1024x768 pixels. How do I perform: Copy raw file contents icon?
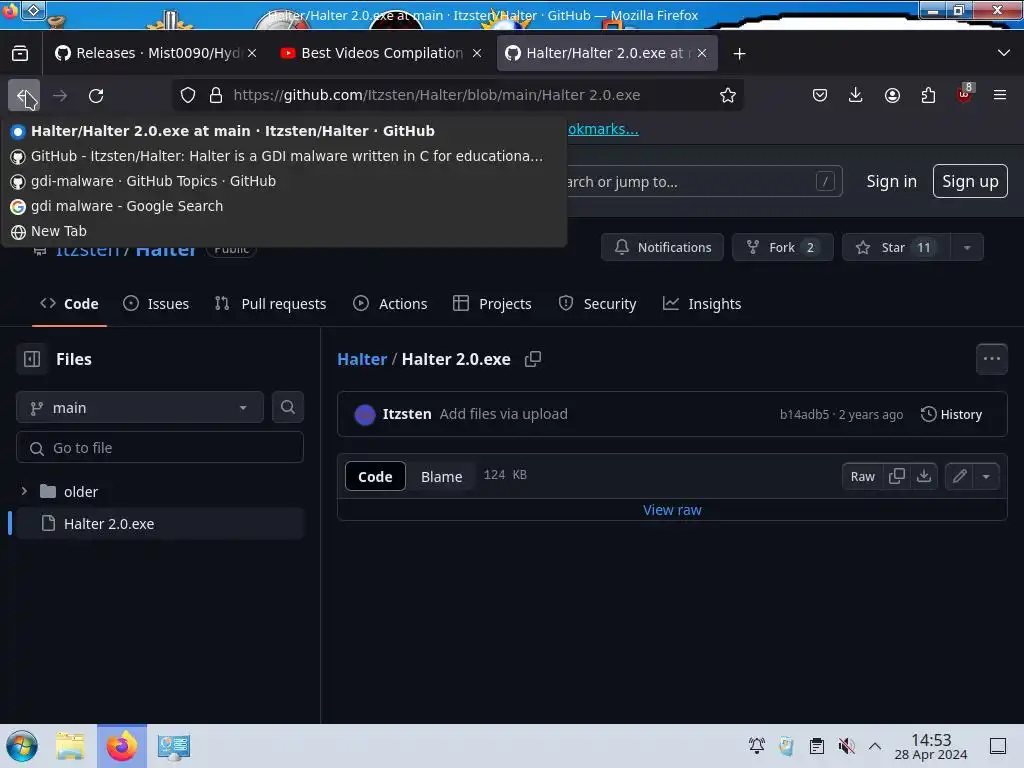(x=897, y=477)
